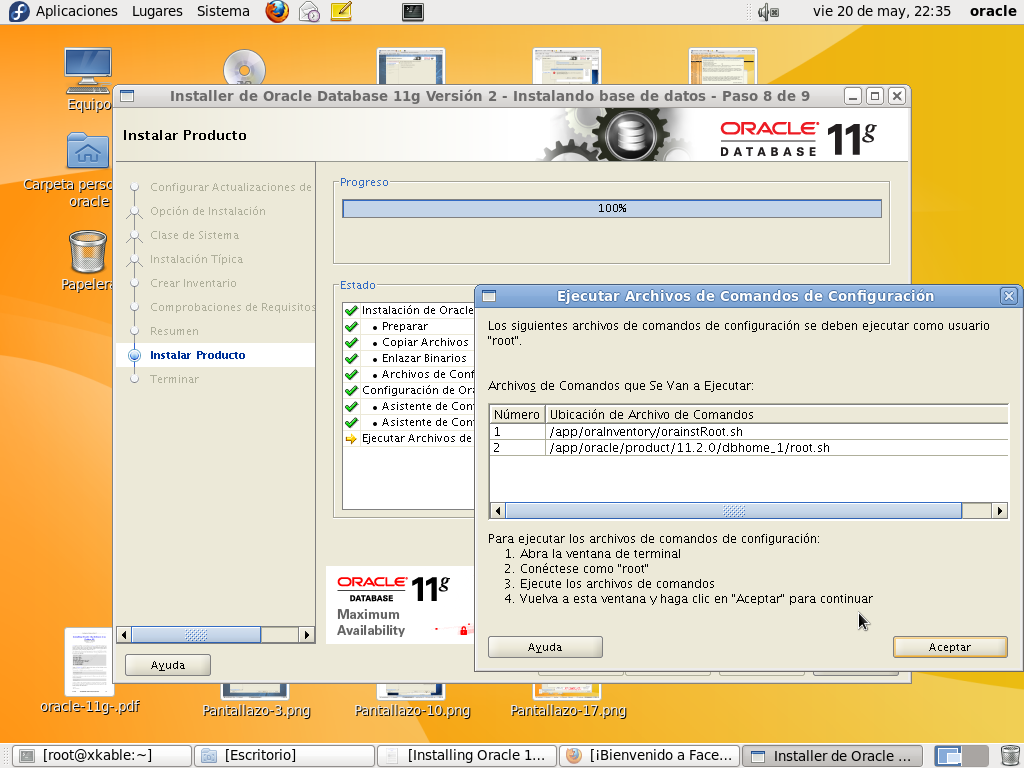Click the script table right scroll arrow
Viewport: 1024px width, 768px height.
point(1000,511)
